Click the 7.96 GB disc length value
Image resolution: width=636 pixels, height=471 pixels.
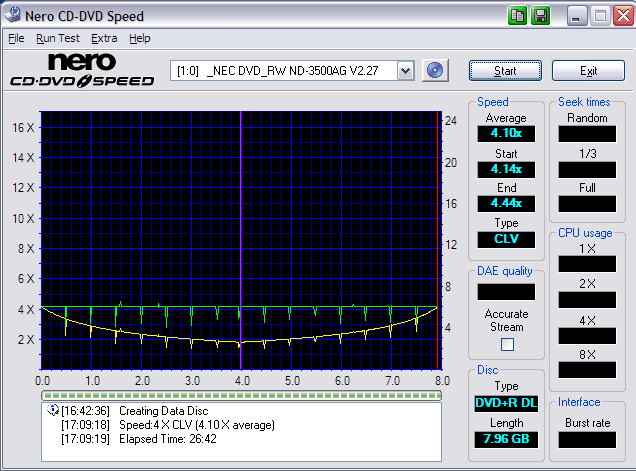pyautogui.click(x=506, y=439)
